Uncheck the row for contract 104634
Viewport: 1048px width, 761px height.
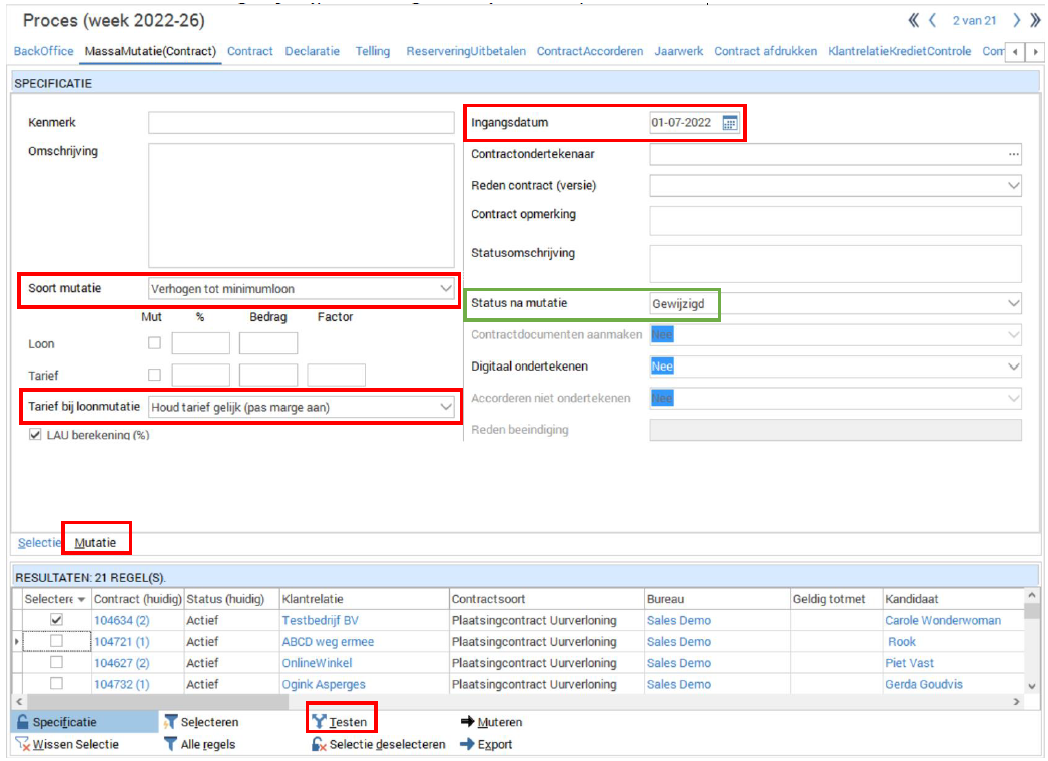(57, 620)
